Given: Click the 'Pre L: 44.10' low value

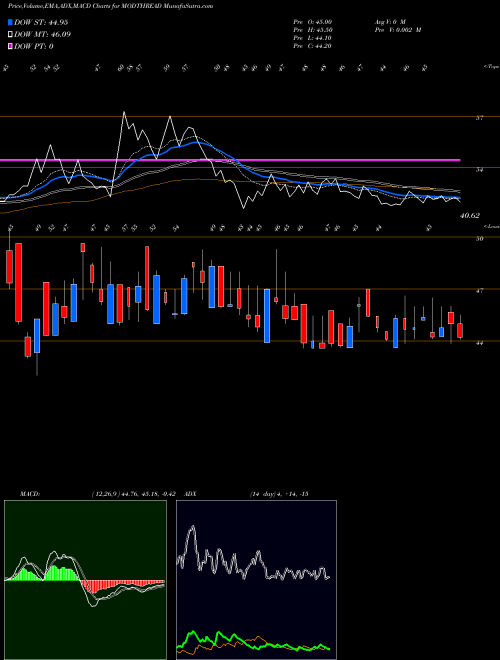Looking at the screenshot, I should click(313, 38).
